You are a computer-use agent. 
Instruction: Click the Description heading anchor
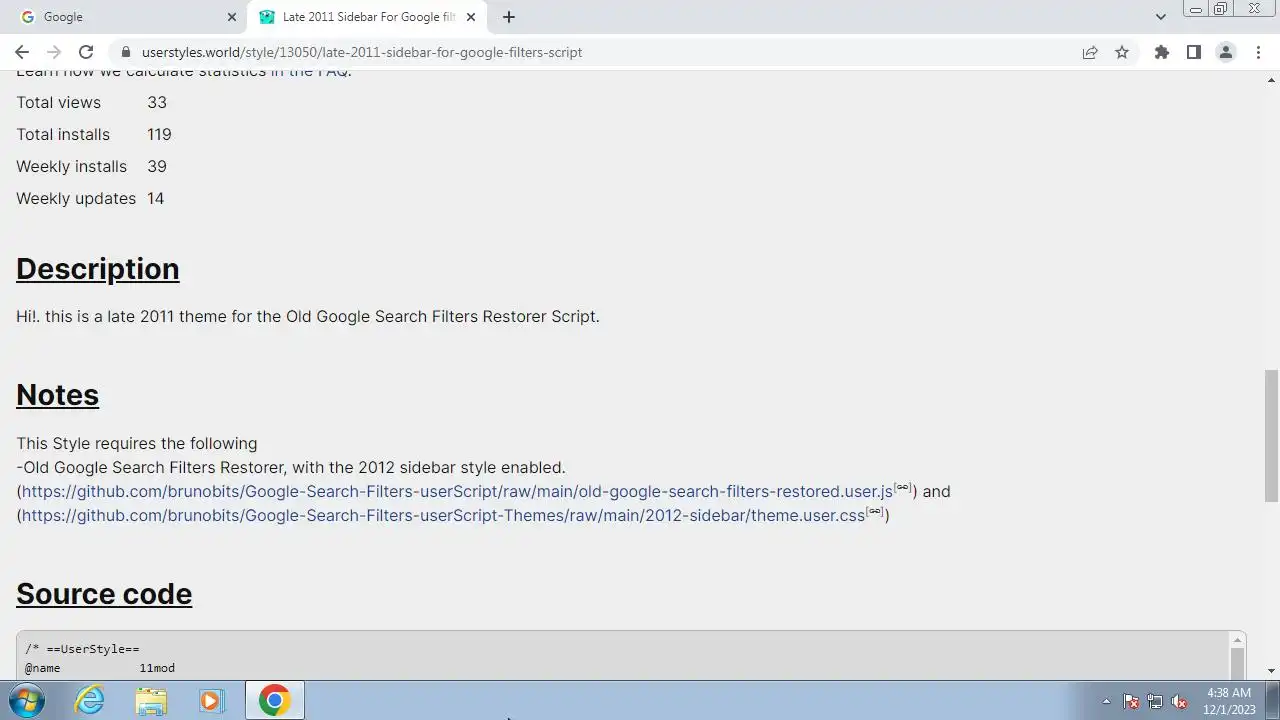coord(98,269)
